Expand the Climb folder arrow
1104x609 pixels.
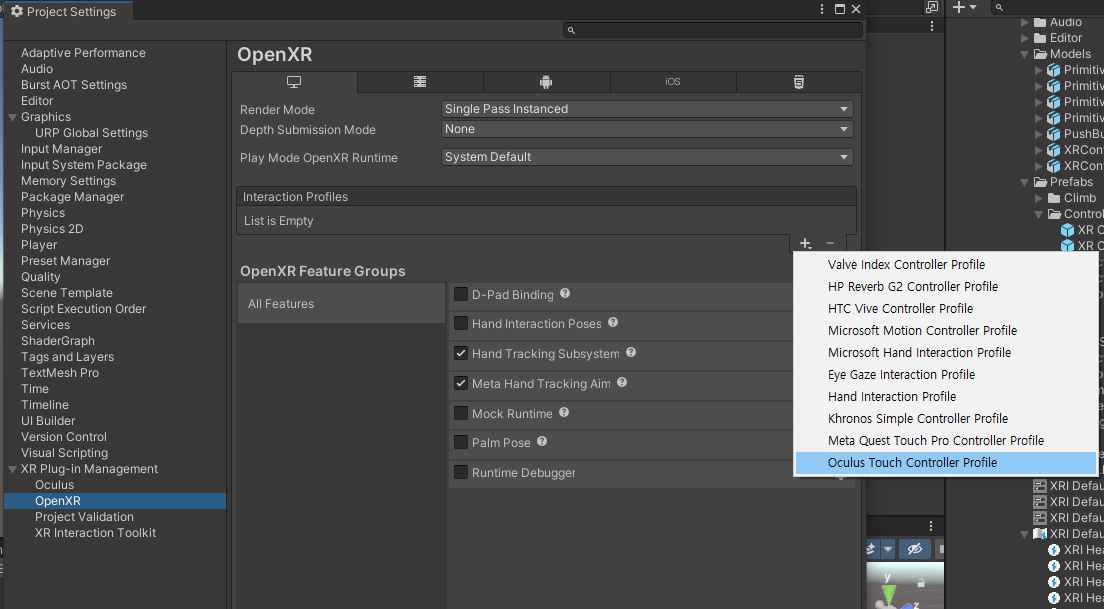click(x=1039, y=199)
